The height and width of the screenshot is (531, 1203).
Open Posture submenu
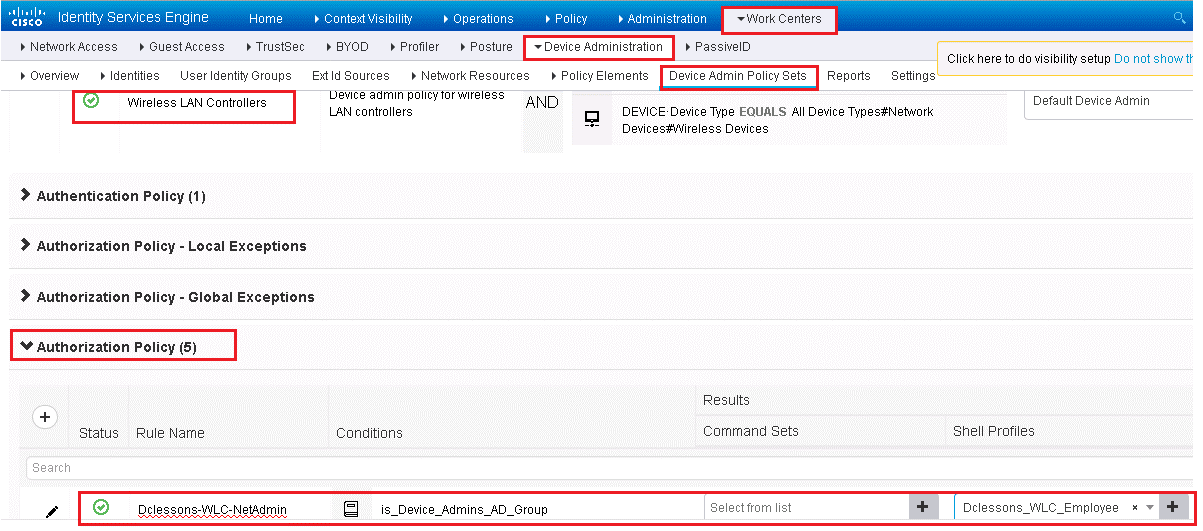486,47
